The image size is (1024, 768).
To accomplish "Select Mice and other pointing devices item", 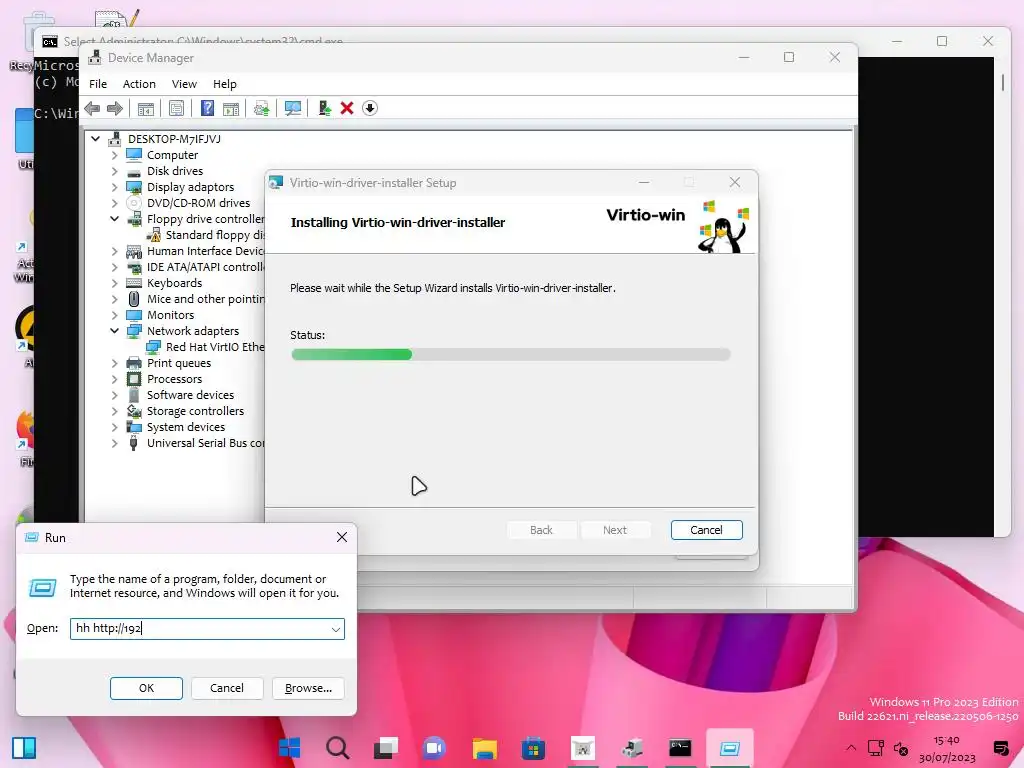I will click(206, 299).
